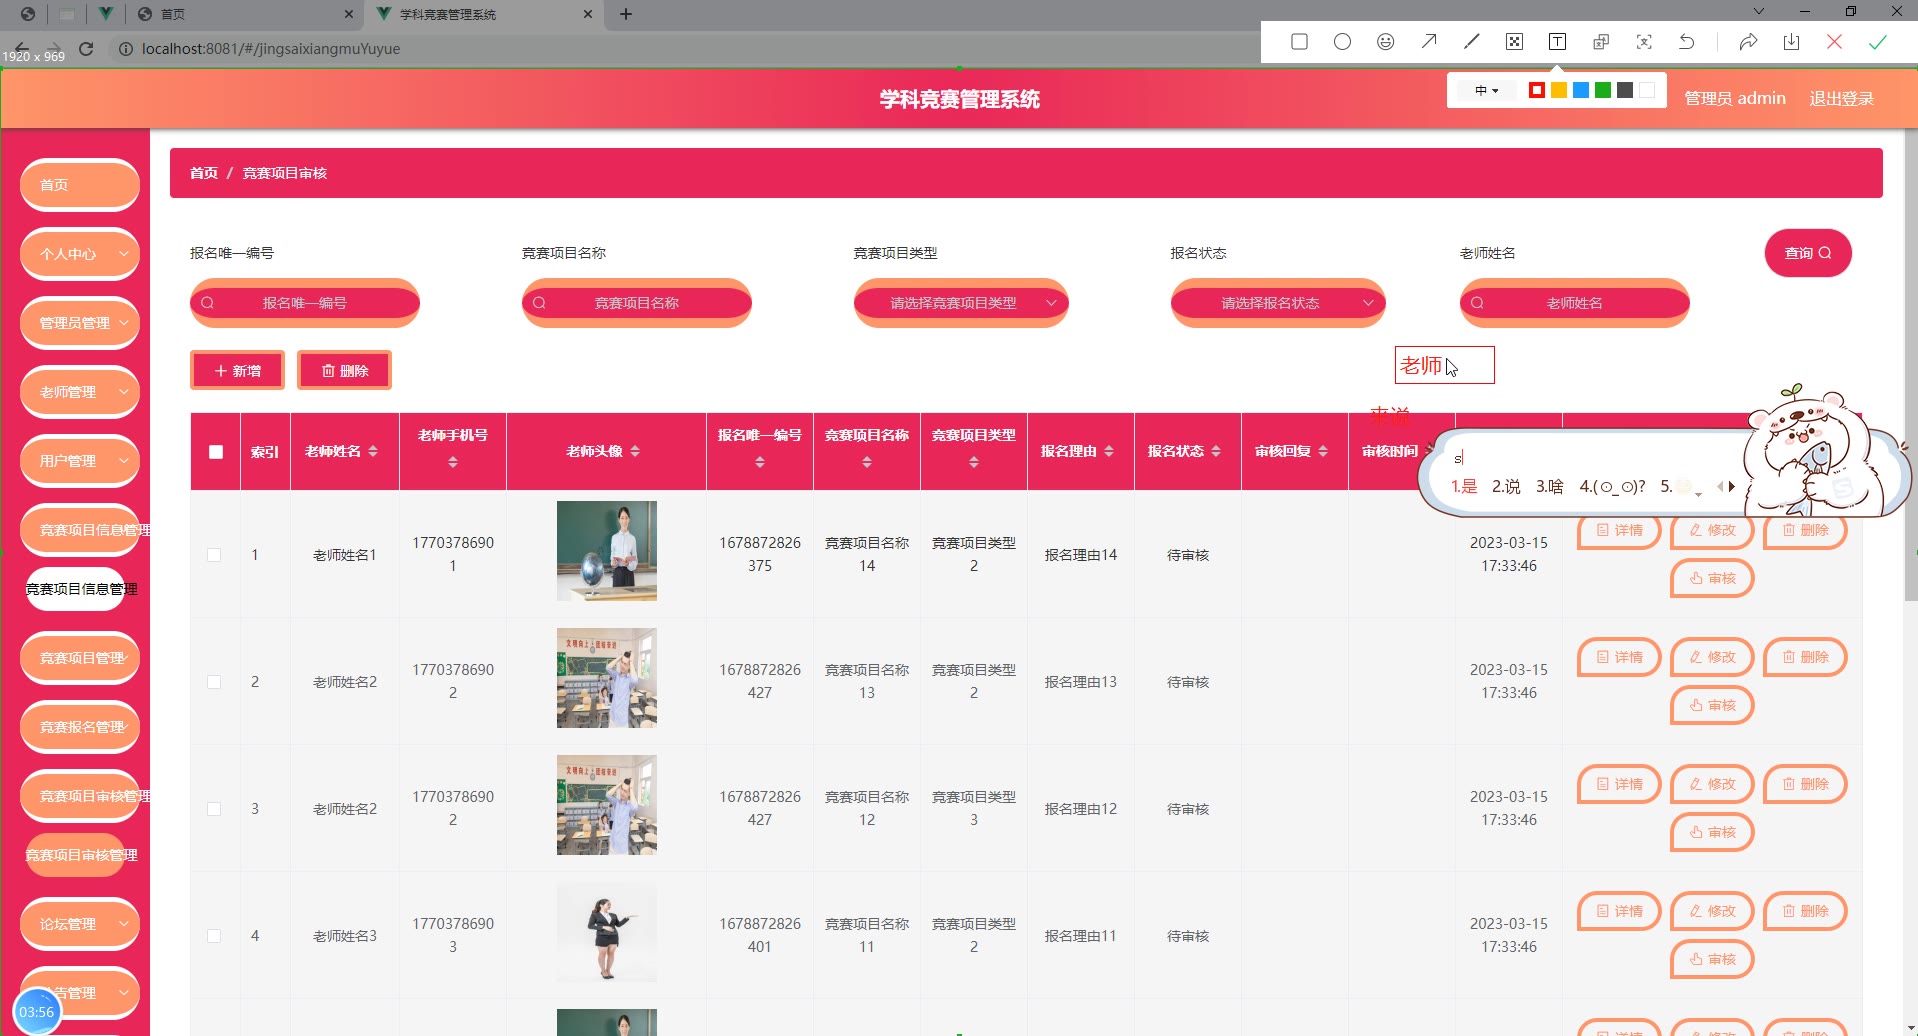The height and width of the screenshot is (1036, 1918).
Task: Expand the 用户管理 sidebar menu
Action: click(80, 461)
